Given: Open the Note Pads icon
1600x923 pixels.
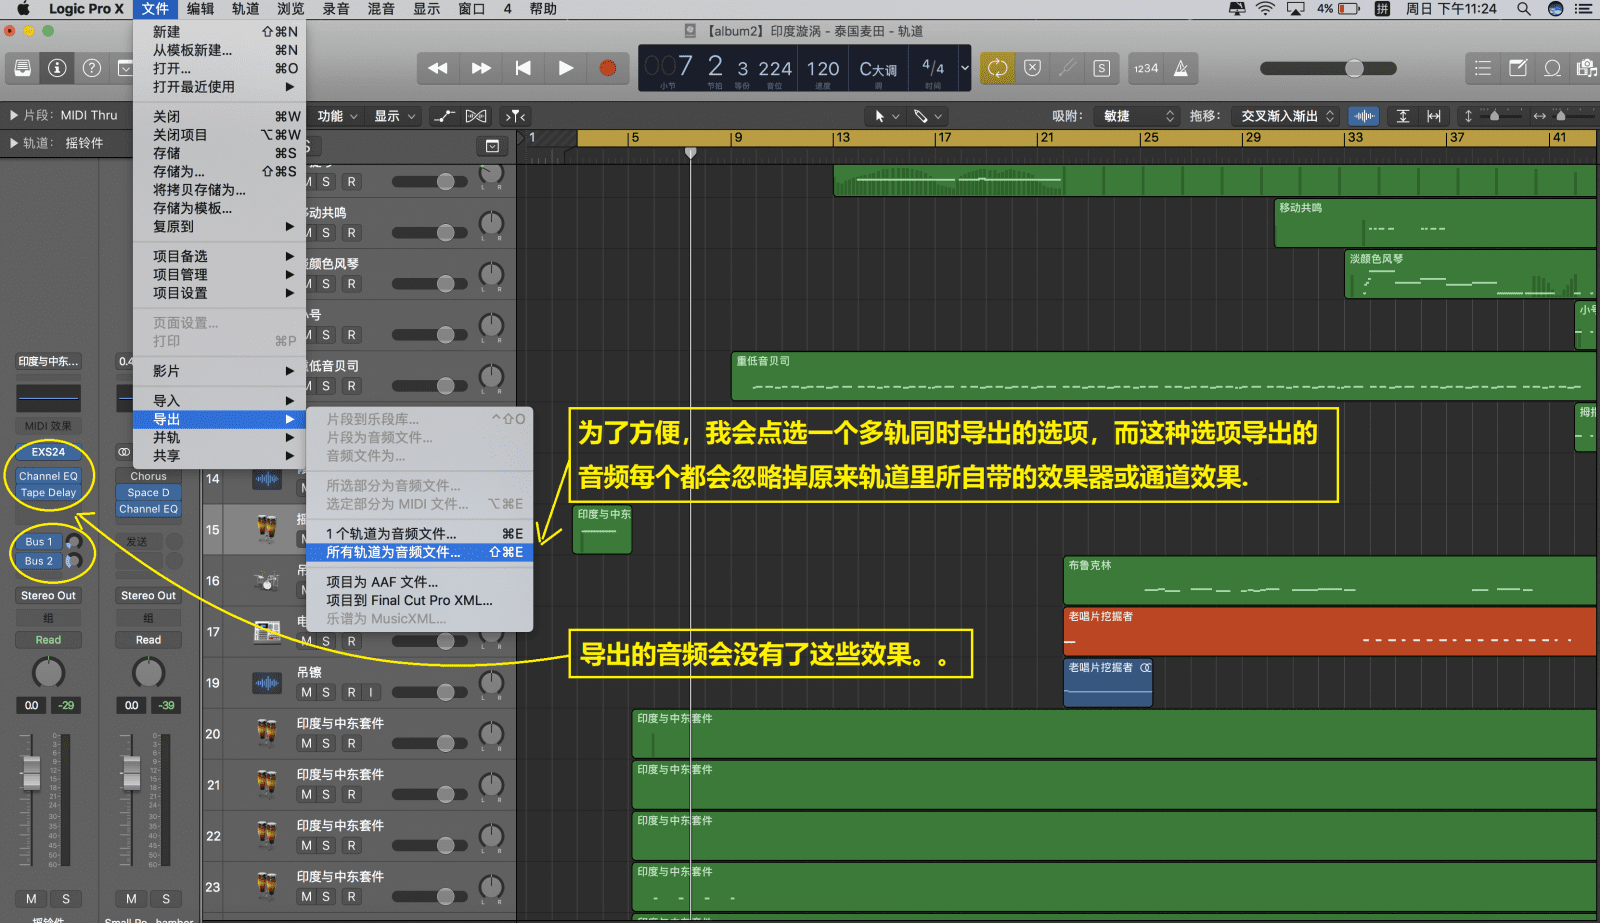Looking at the screenshot, I should pos(1518,68).
